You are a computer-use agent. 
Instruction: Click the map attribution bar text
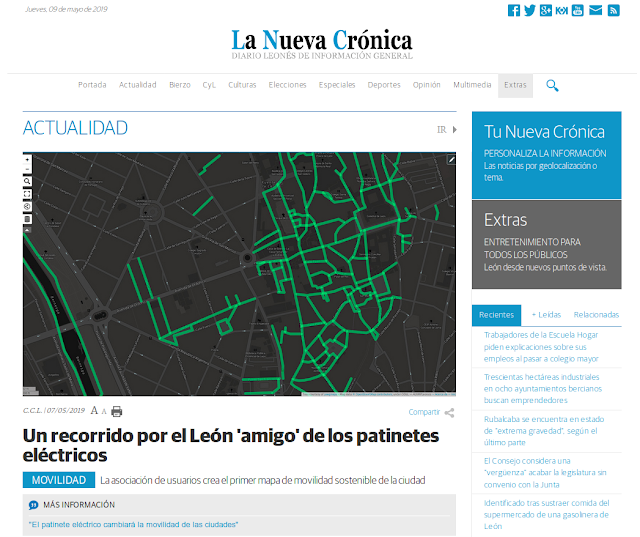coord(378,394)
